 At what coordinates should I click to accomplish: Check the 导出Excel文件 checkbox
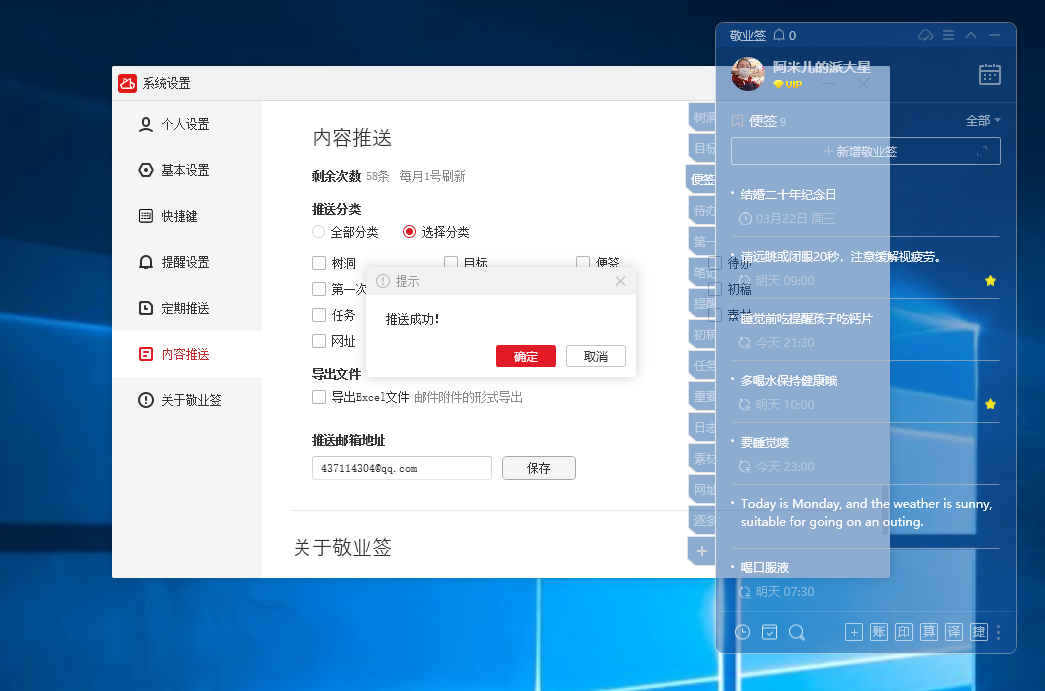click(x=319, y=397)
